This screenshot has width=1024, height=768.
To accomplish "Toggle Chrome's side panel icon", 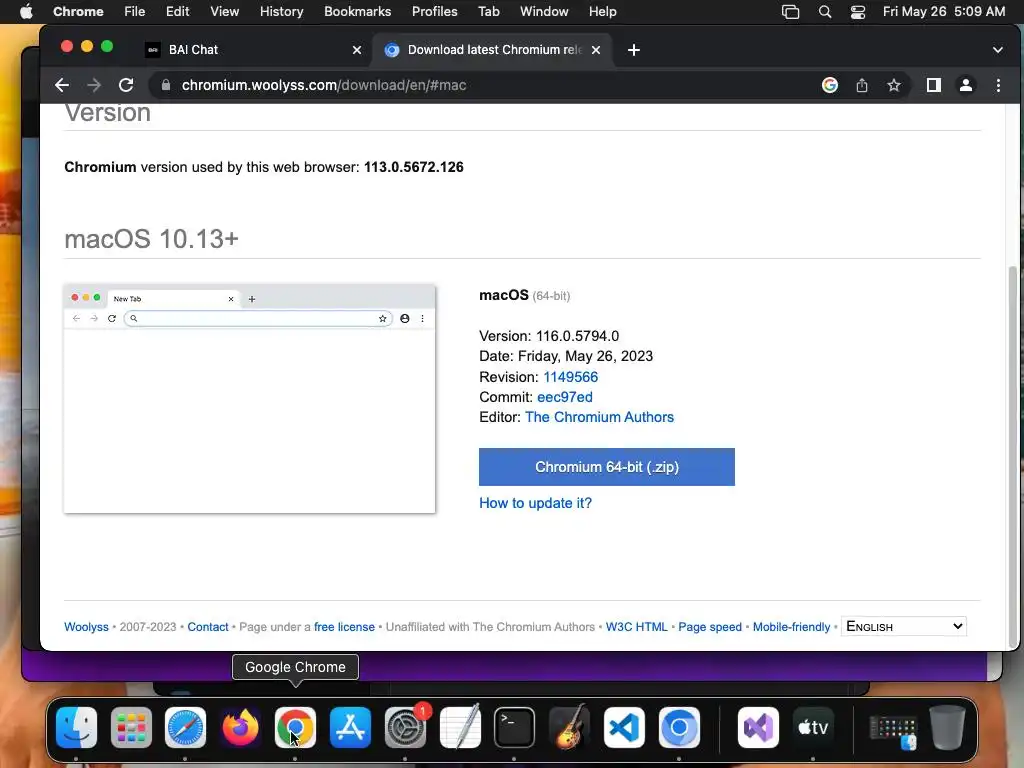I will click(x=934, y=85).
